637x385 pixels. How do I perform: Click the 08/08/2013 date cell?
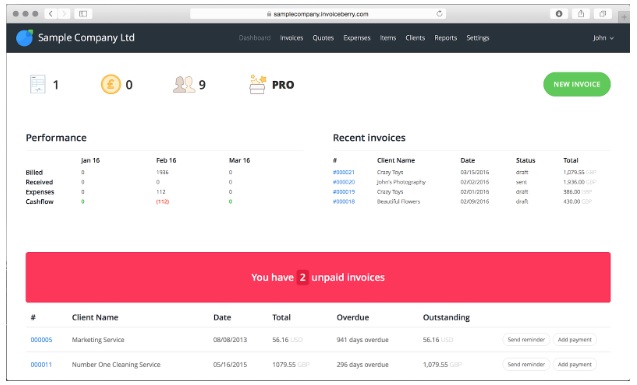coord(230,340)
